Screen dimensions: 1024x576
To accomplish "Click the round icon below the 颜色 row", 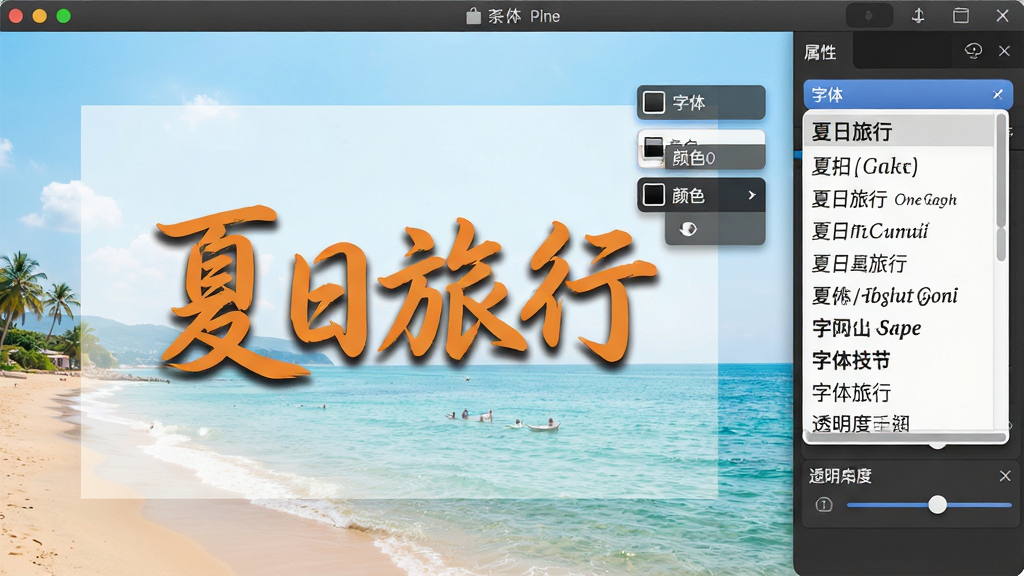I will point(688,229).
